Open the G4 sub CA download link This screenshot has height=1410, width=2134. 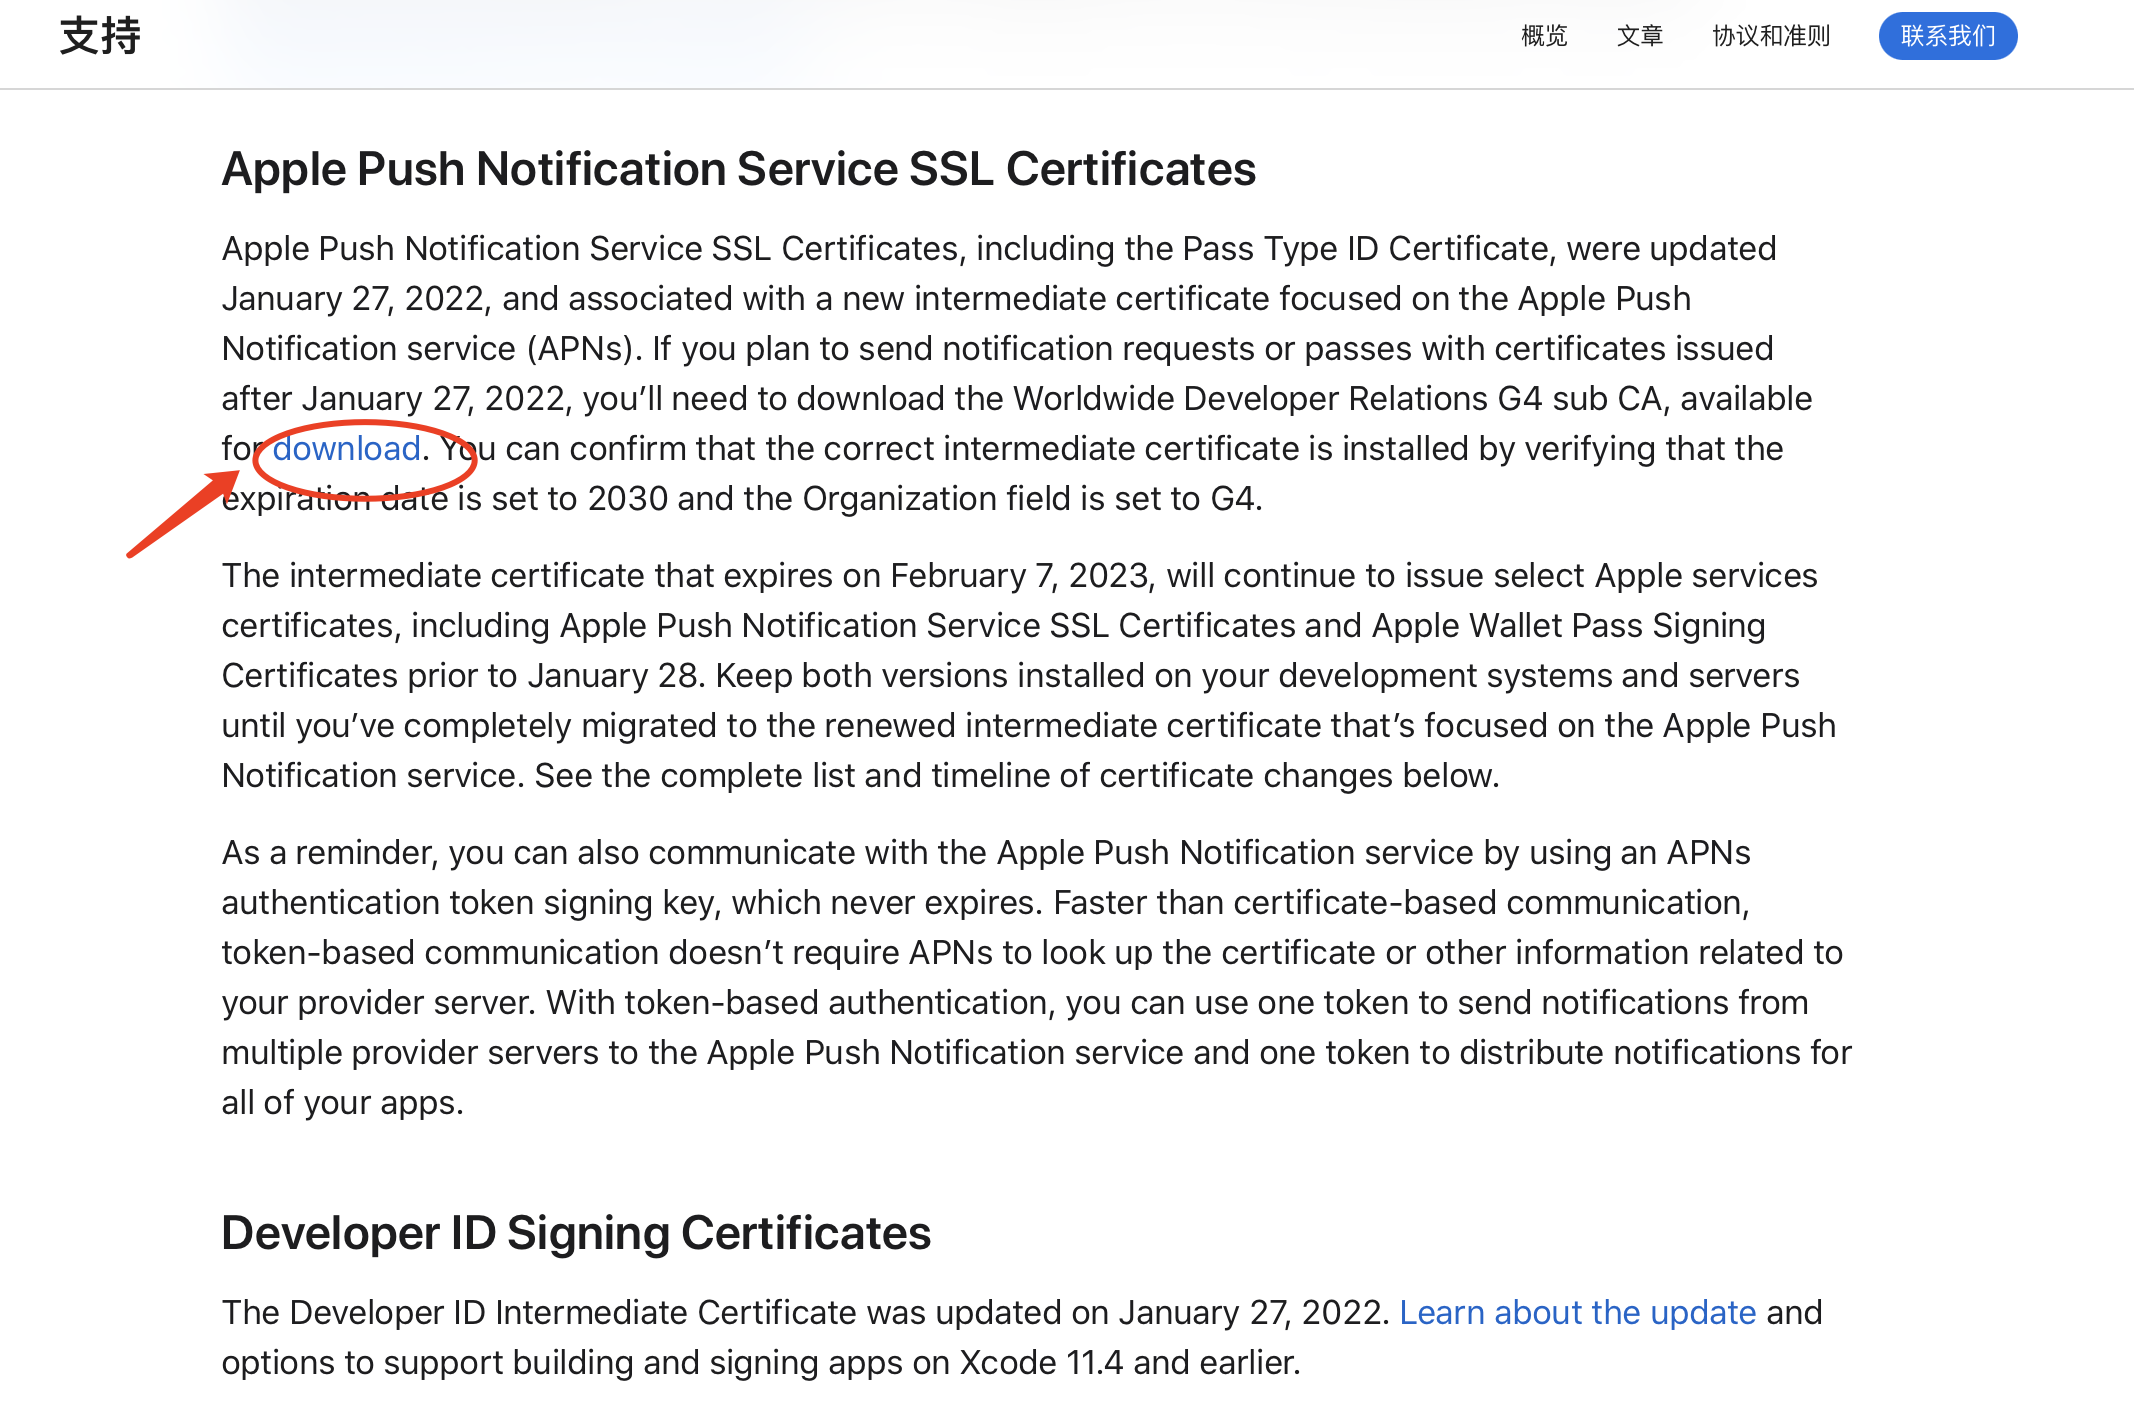point(346,448)
